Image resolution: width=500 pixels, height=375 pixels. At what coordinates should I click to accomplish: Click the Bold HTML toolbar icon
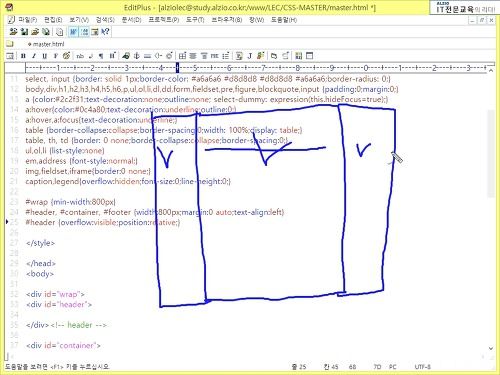tap(23, 56)
